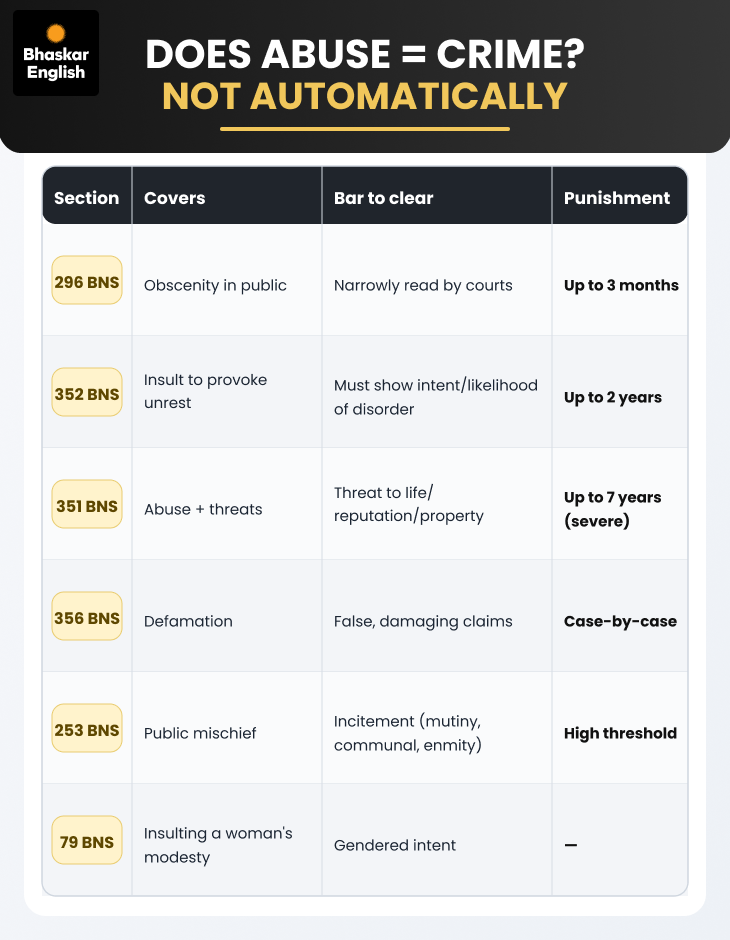The height and width of the screenshot is (940, 730).
Task: Click the 'Obscenity in public' cell
Action: (x=215, y=285)
